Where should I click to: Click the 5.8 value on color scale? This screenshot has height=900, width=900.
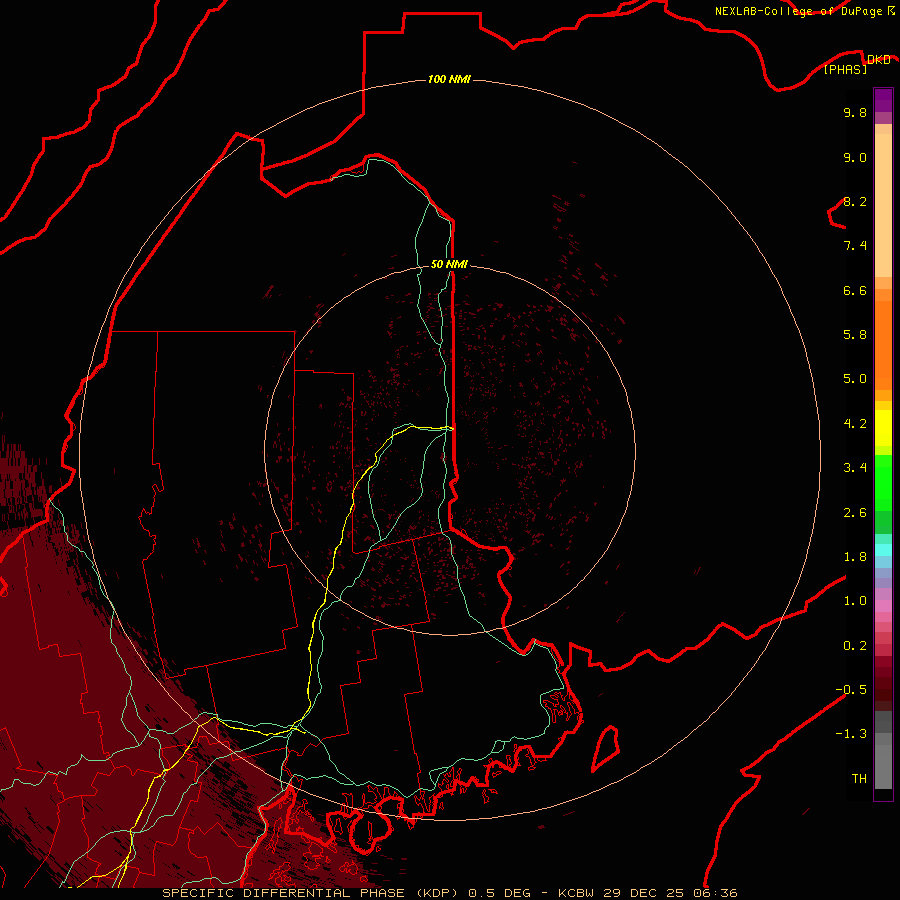pos(855,335)
